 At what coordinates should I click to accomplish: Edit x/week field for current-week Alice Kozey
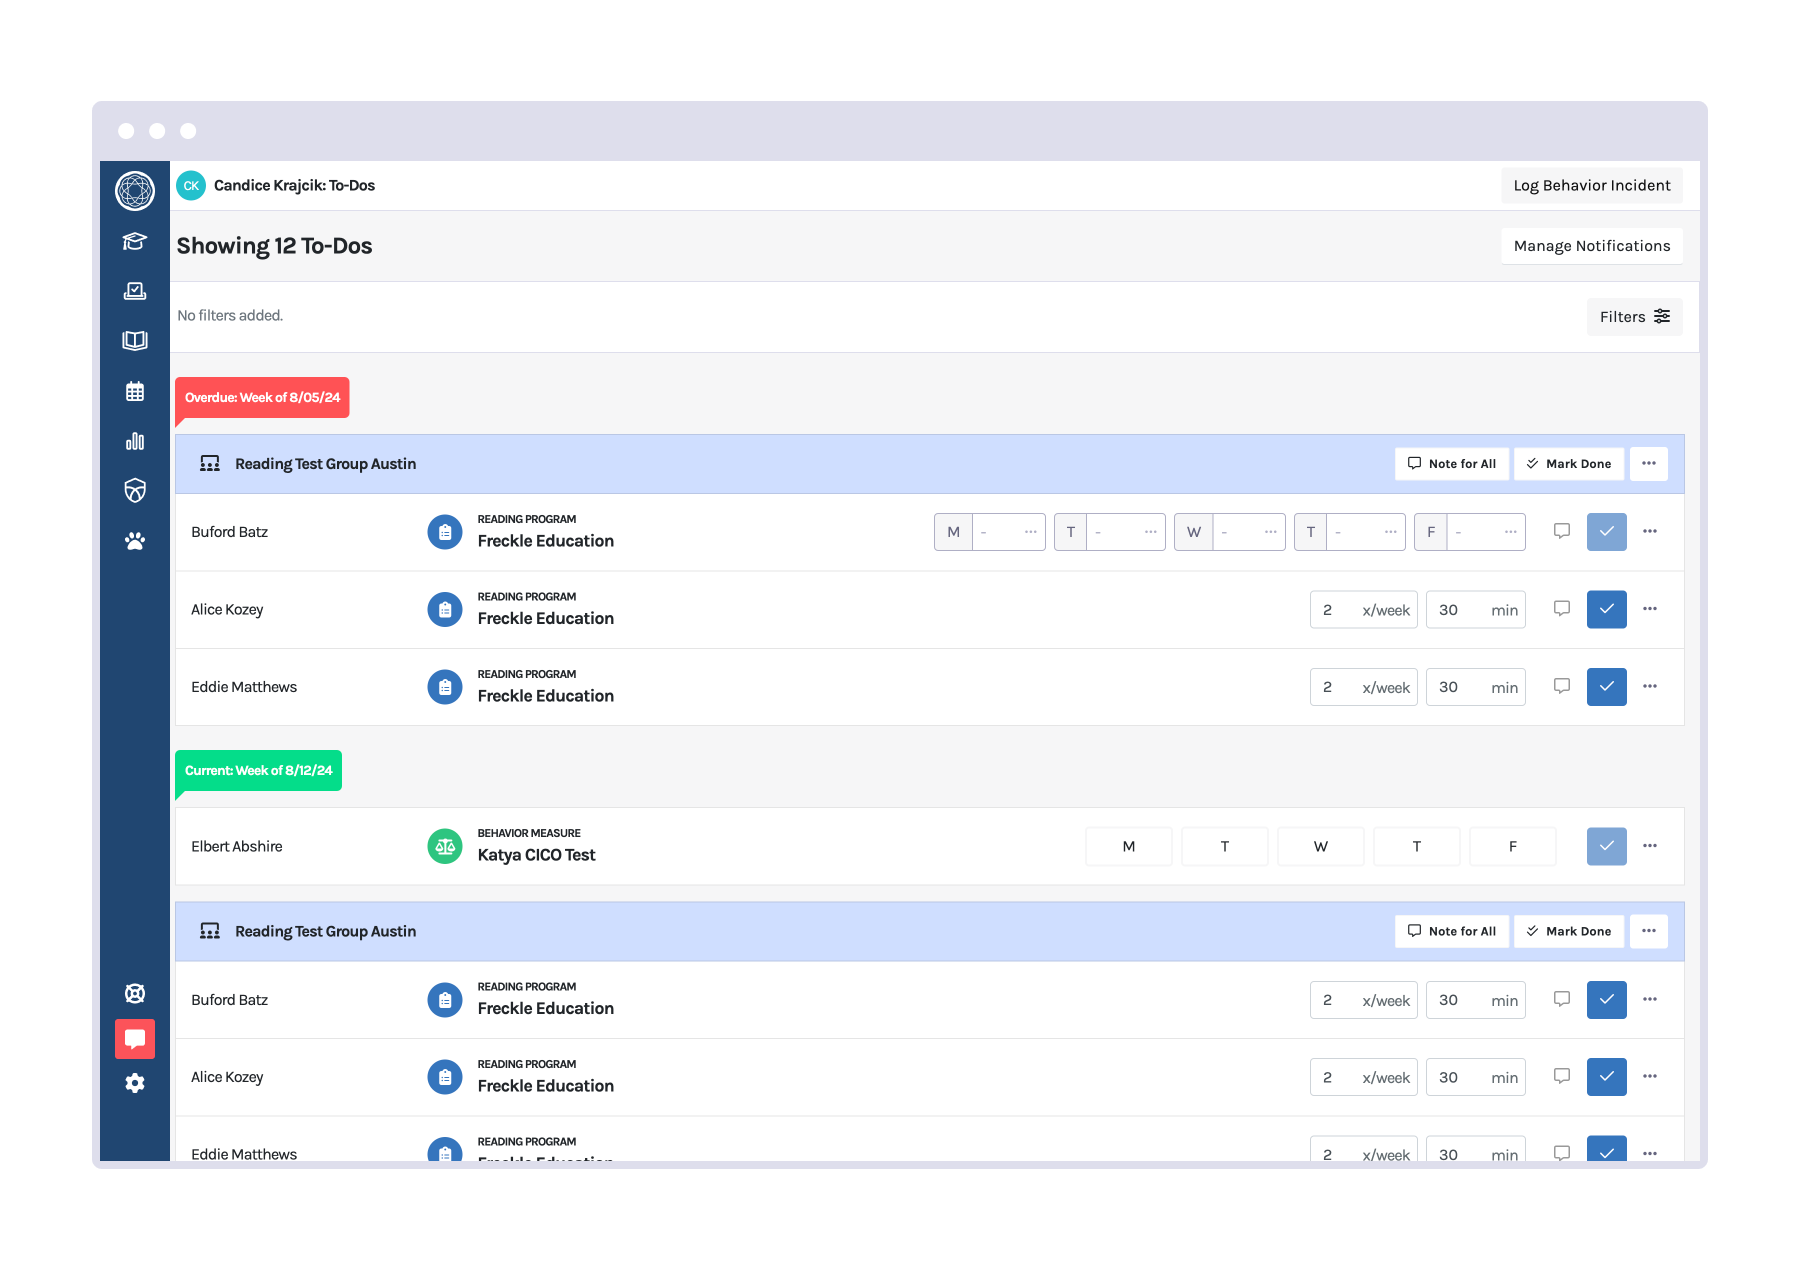click(x=1364, y=1077)
